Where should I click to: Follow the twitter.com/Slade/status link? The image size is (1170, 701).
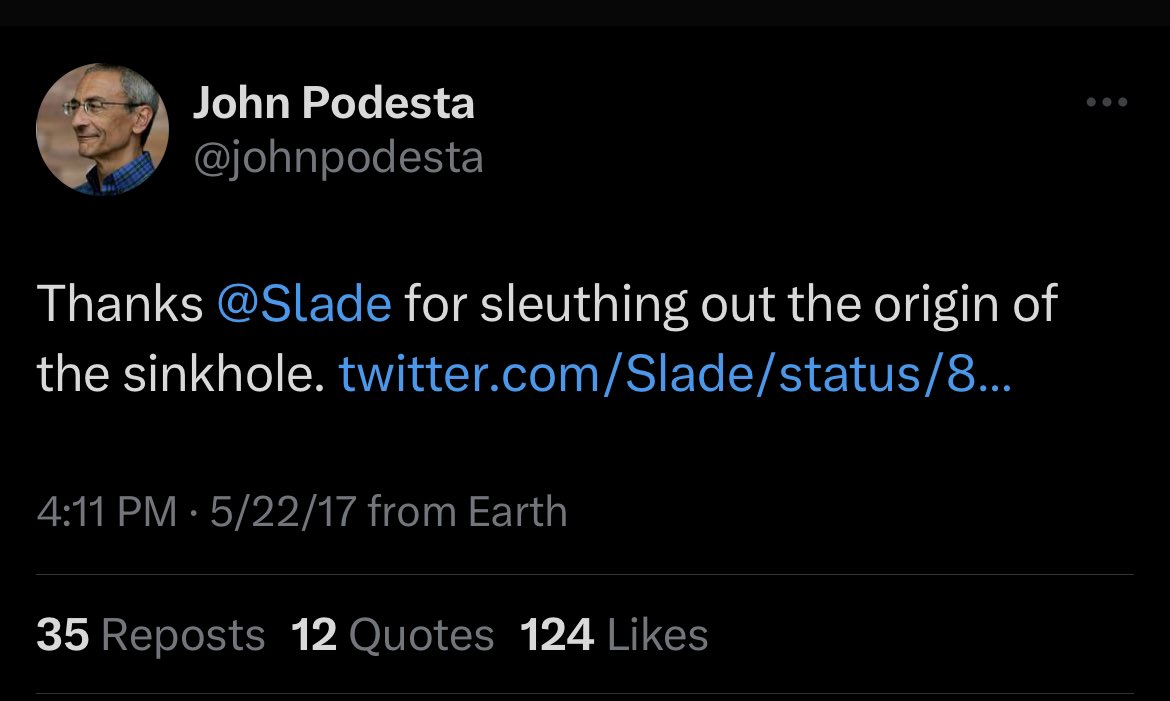pos(675,374)
